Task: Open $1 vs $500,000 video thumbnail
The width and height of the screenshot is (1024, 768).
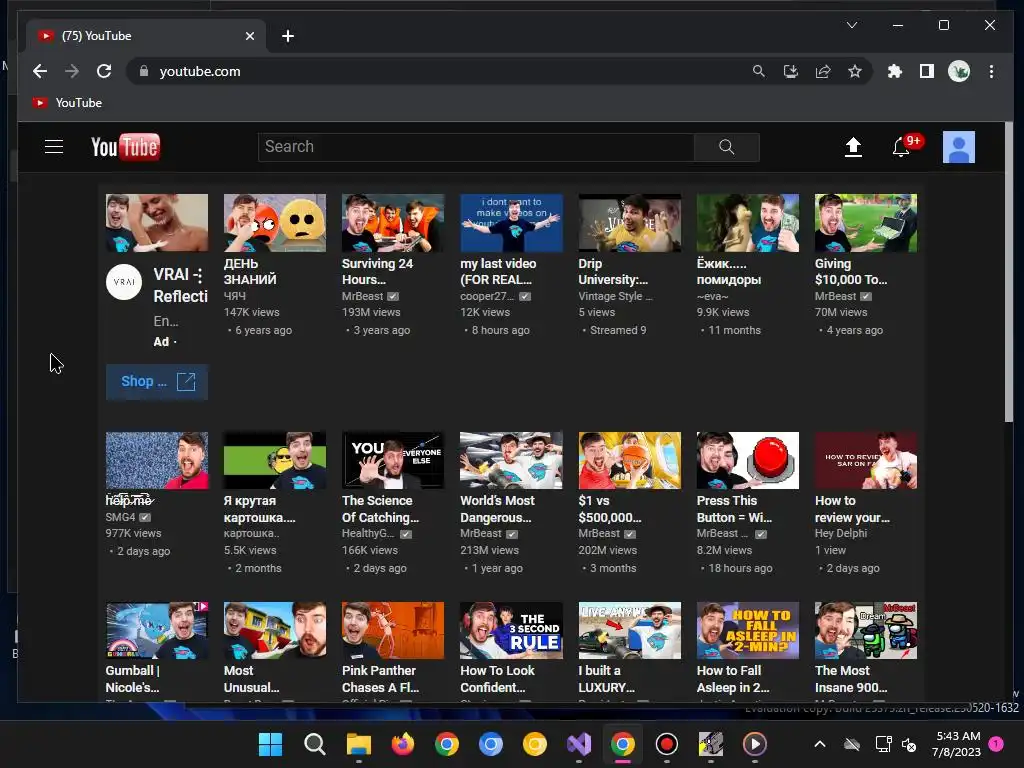Action: [630, 460]
